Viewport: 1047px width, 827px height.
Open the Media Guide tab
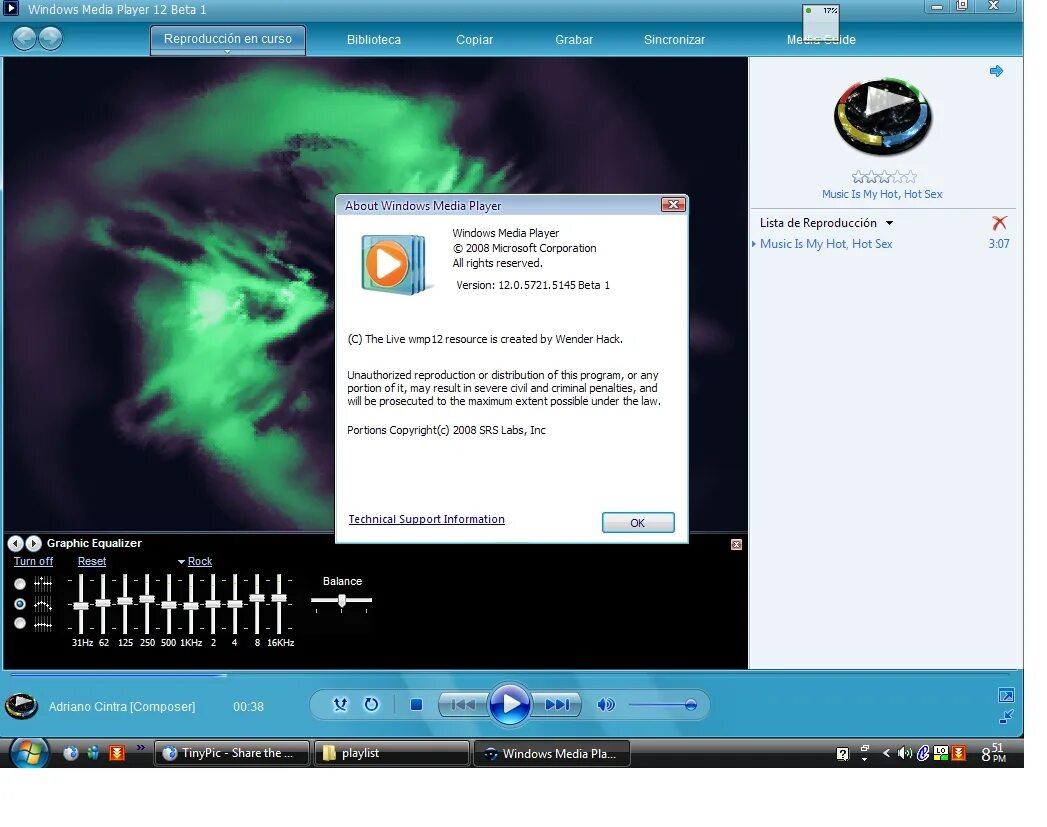point(821,39)
